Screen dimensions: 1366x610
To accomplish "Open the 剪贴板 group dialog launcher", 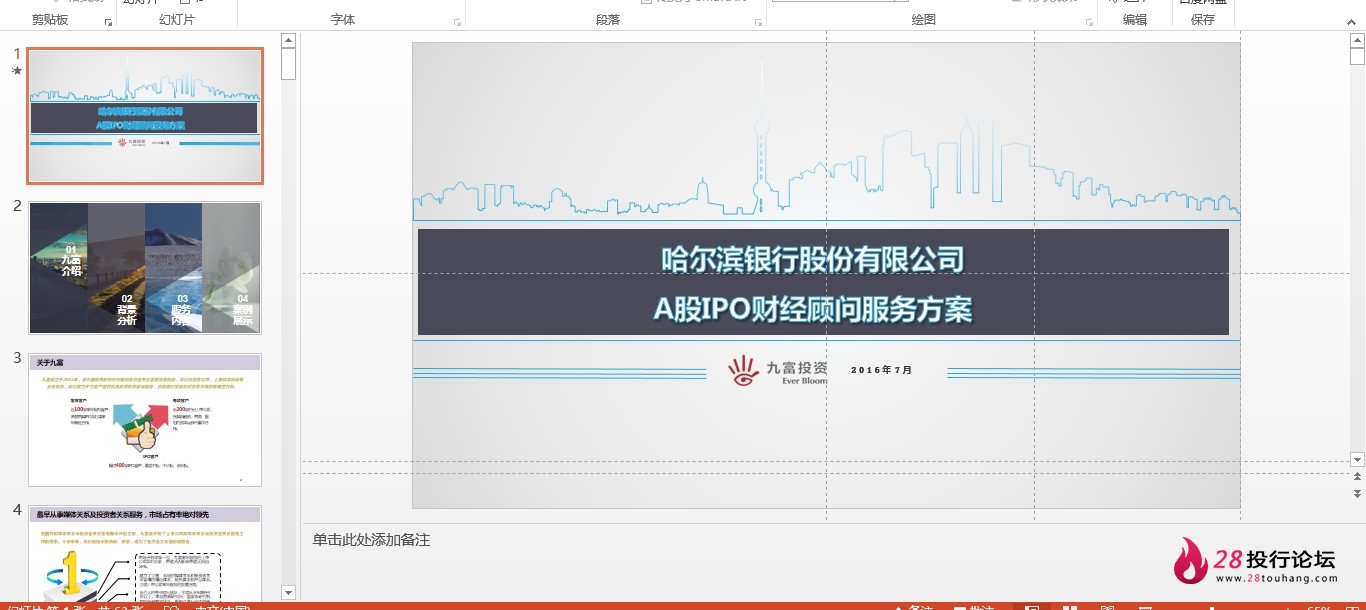I will click(108, 21).
